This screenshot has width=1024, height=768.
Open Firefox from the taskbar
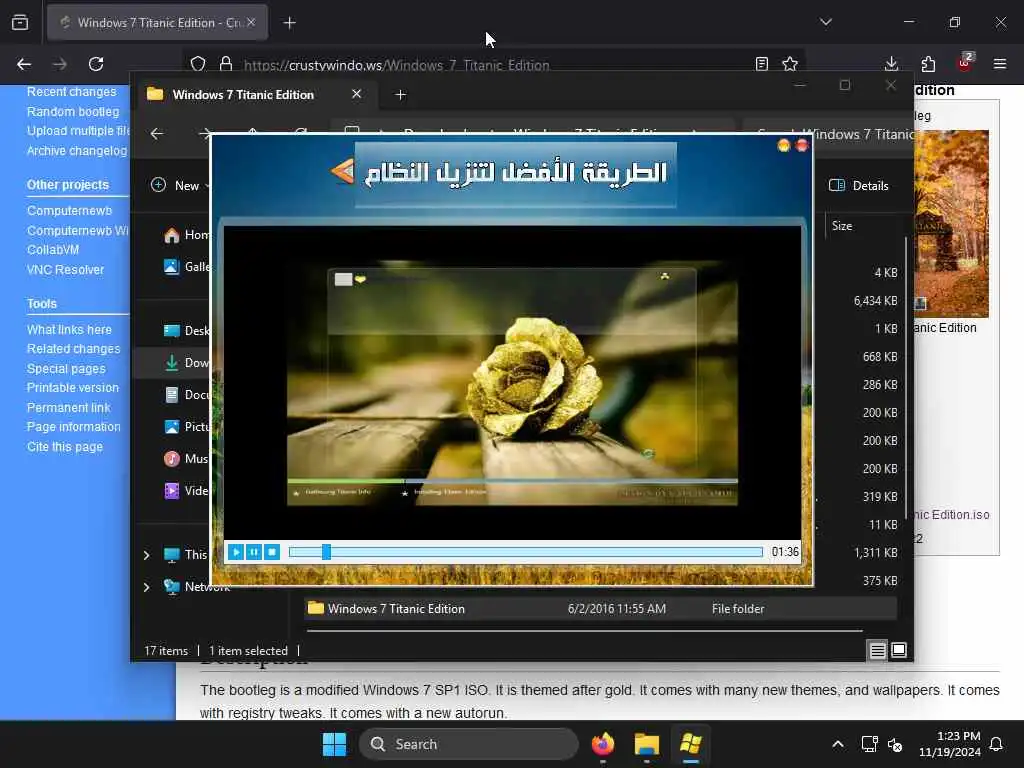[x=603, y=744]
